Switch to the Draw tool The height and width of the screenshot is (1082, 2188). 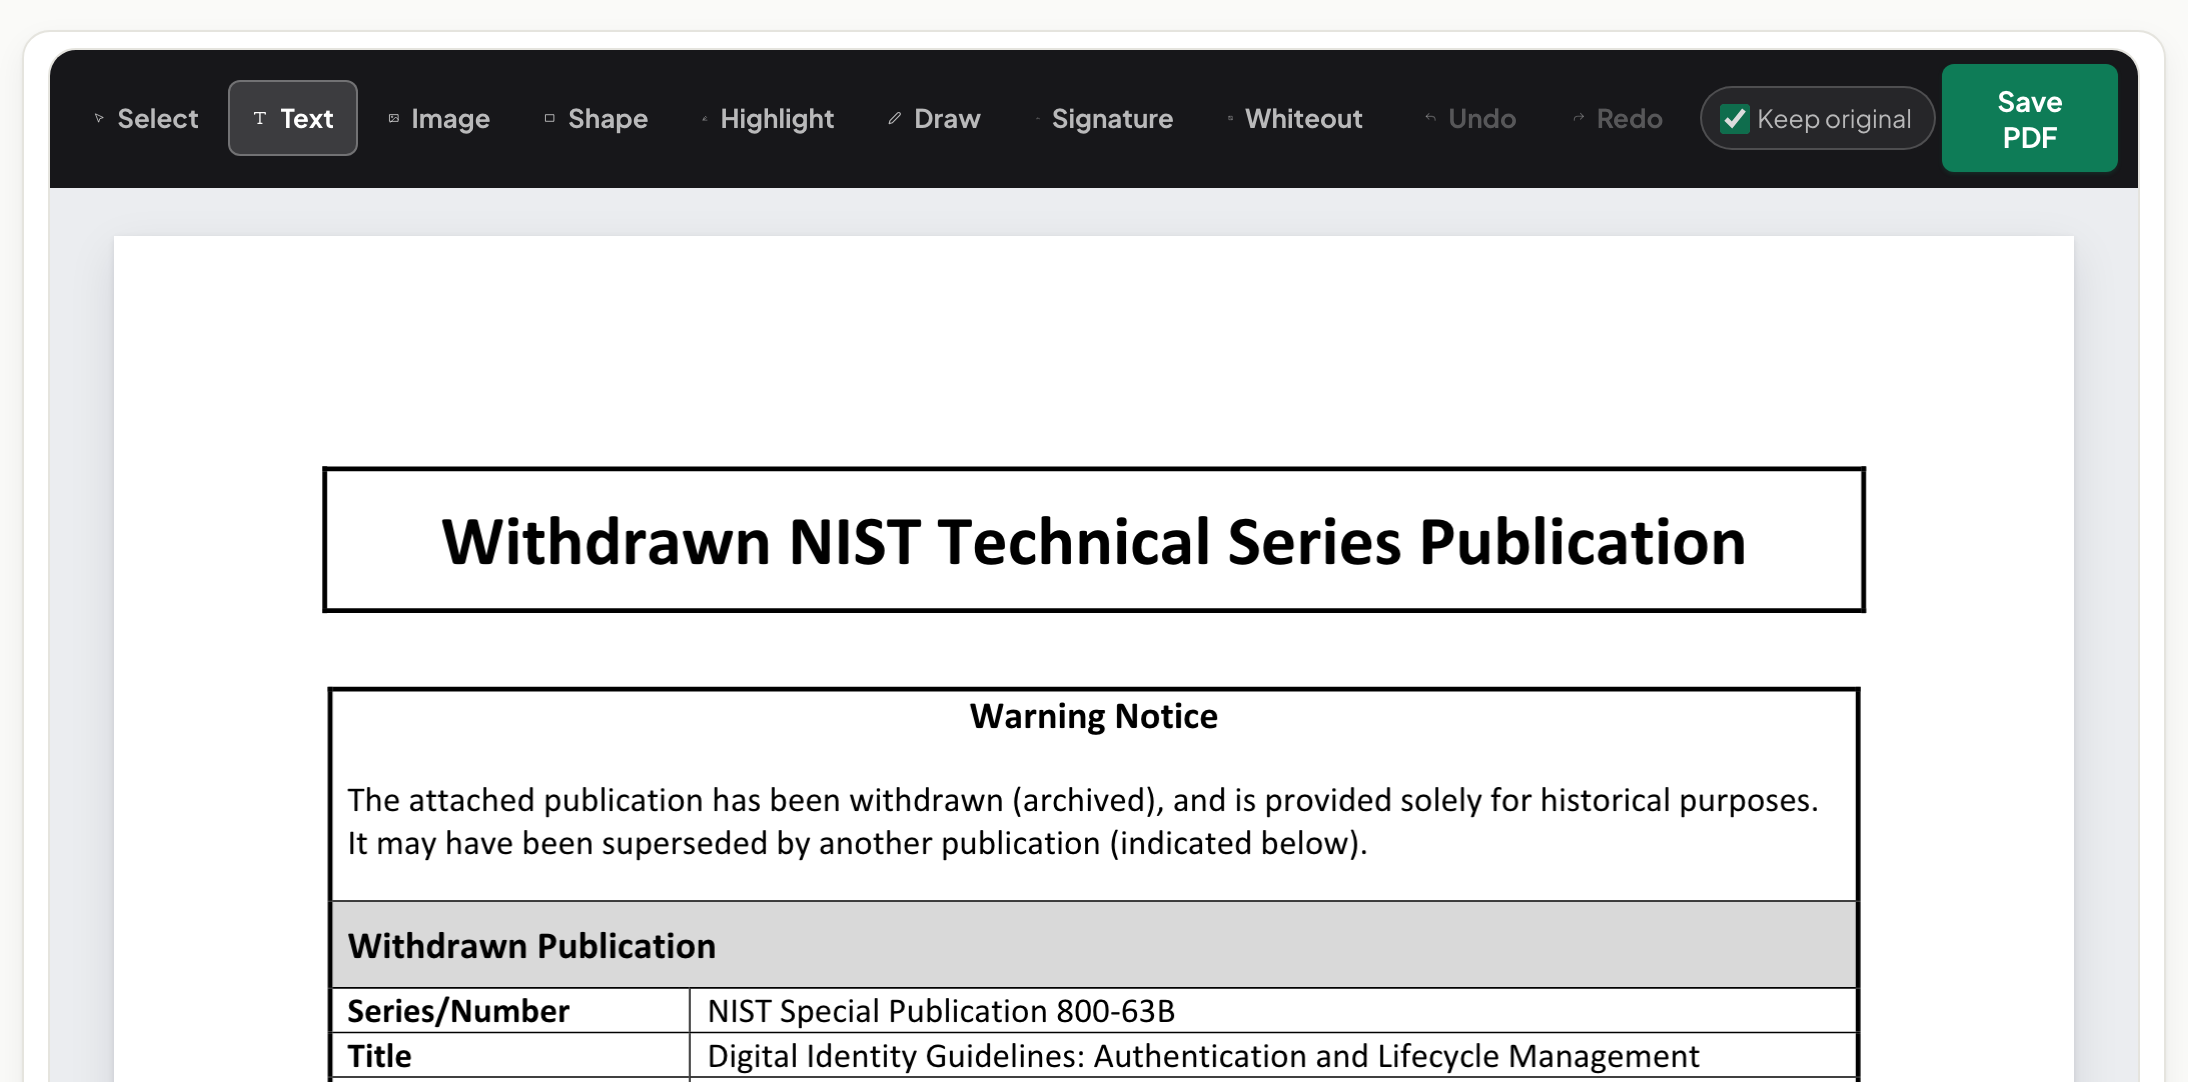coord(934,118)
